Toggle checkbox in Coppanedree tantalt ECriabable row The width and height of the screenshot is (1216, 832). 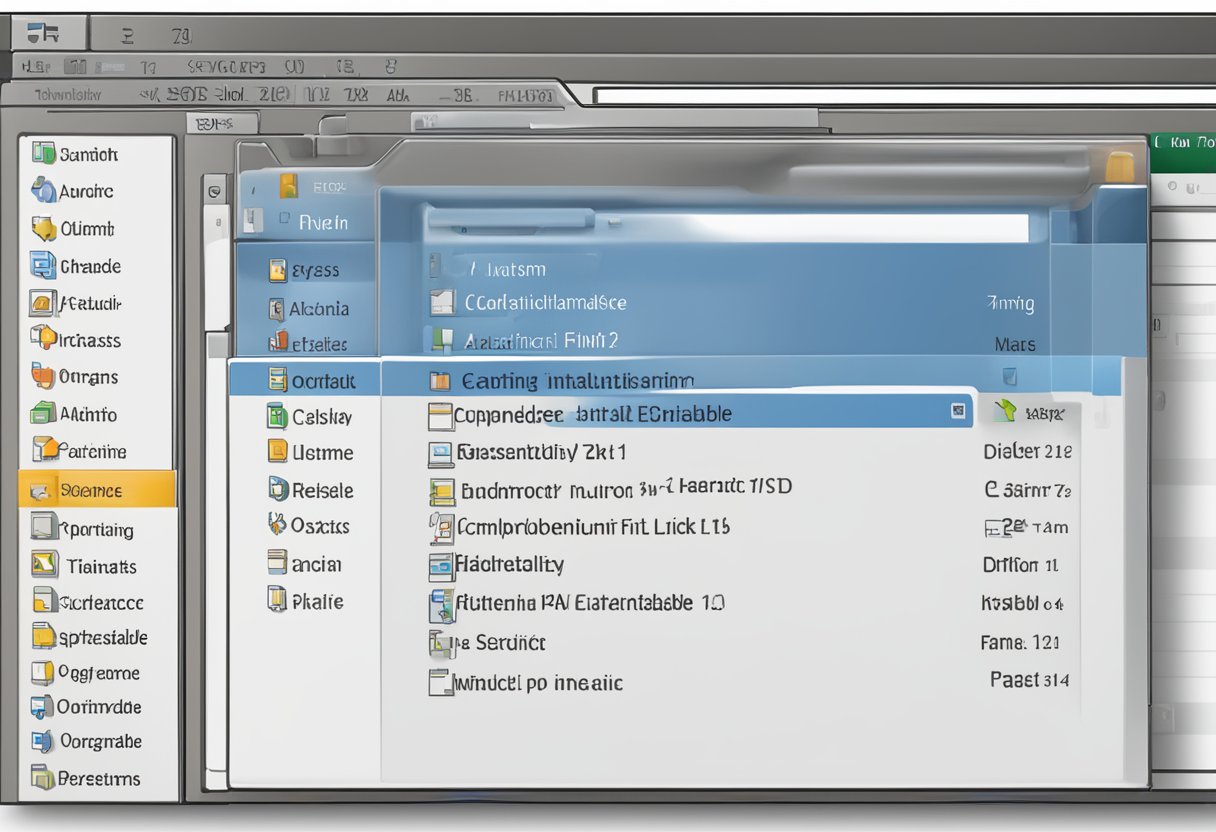coord(958,410)
